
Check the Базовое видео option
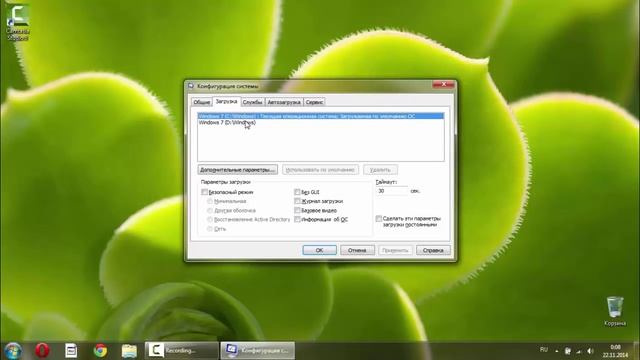tap(297, 210)
